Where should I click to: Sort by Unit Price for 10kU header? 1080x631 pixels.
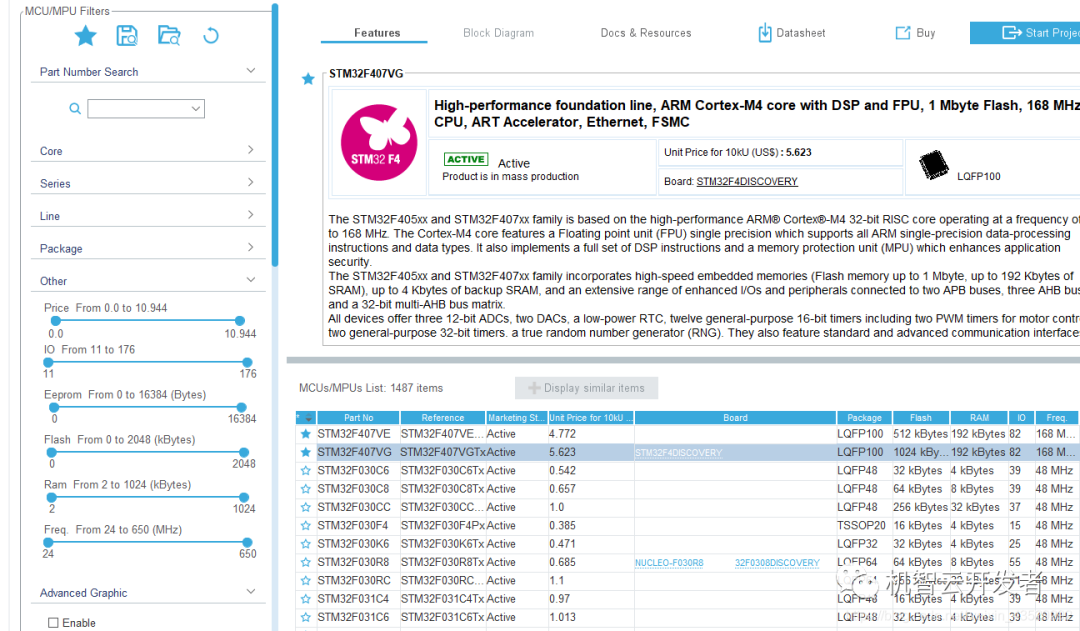tap(591, 417)
